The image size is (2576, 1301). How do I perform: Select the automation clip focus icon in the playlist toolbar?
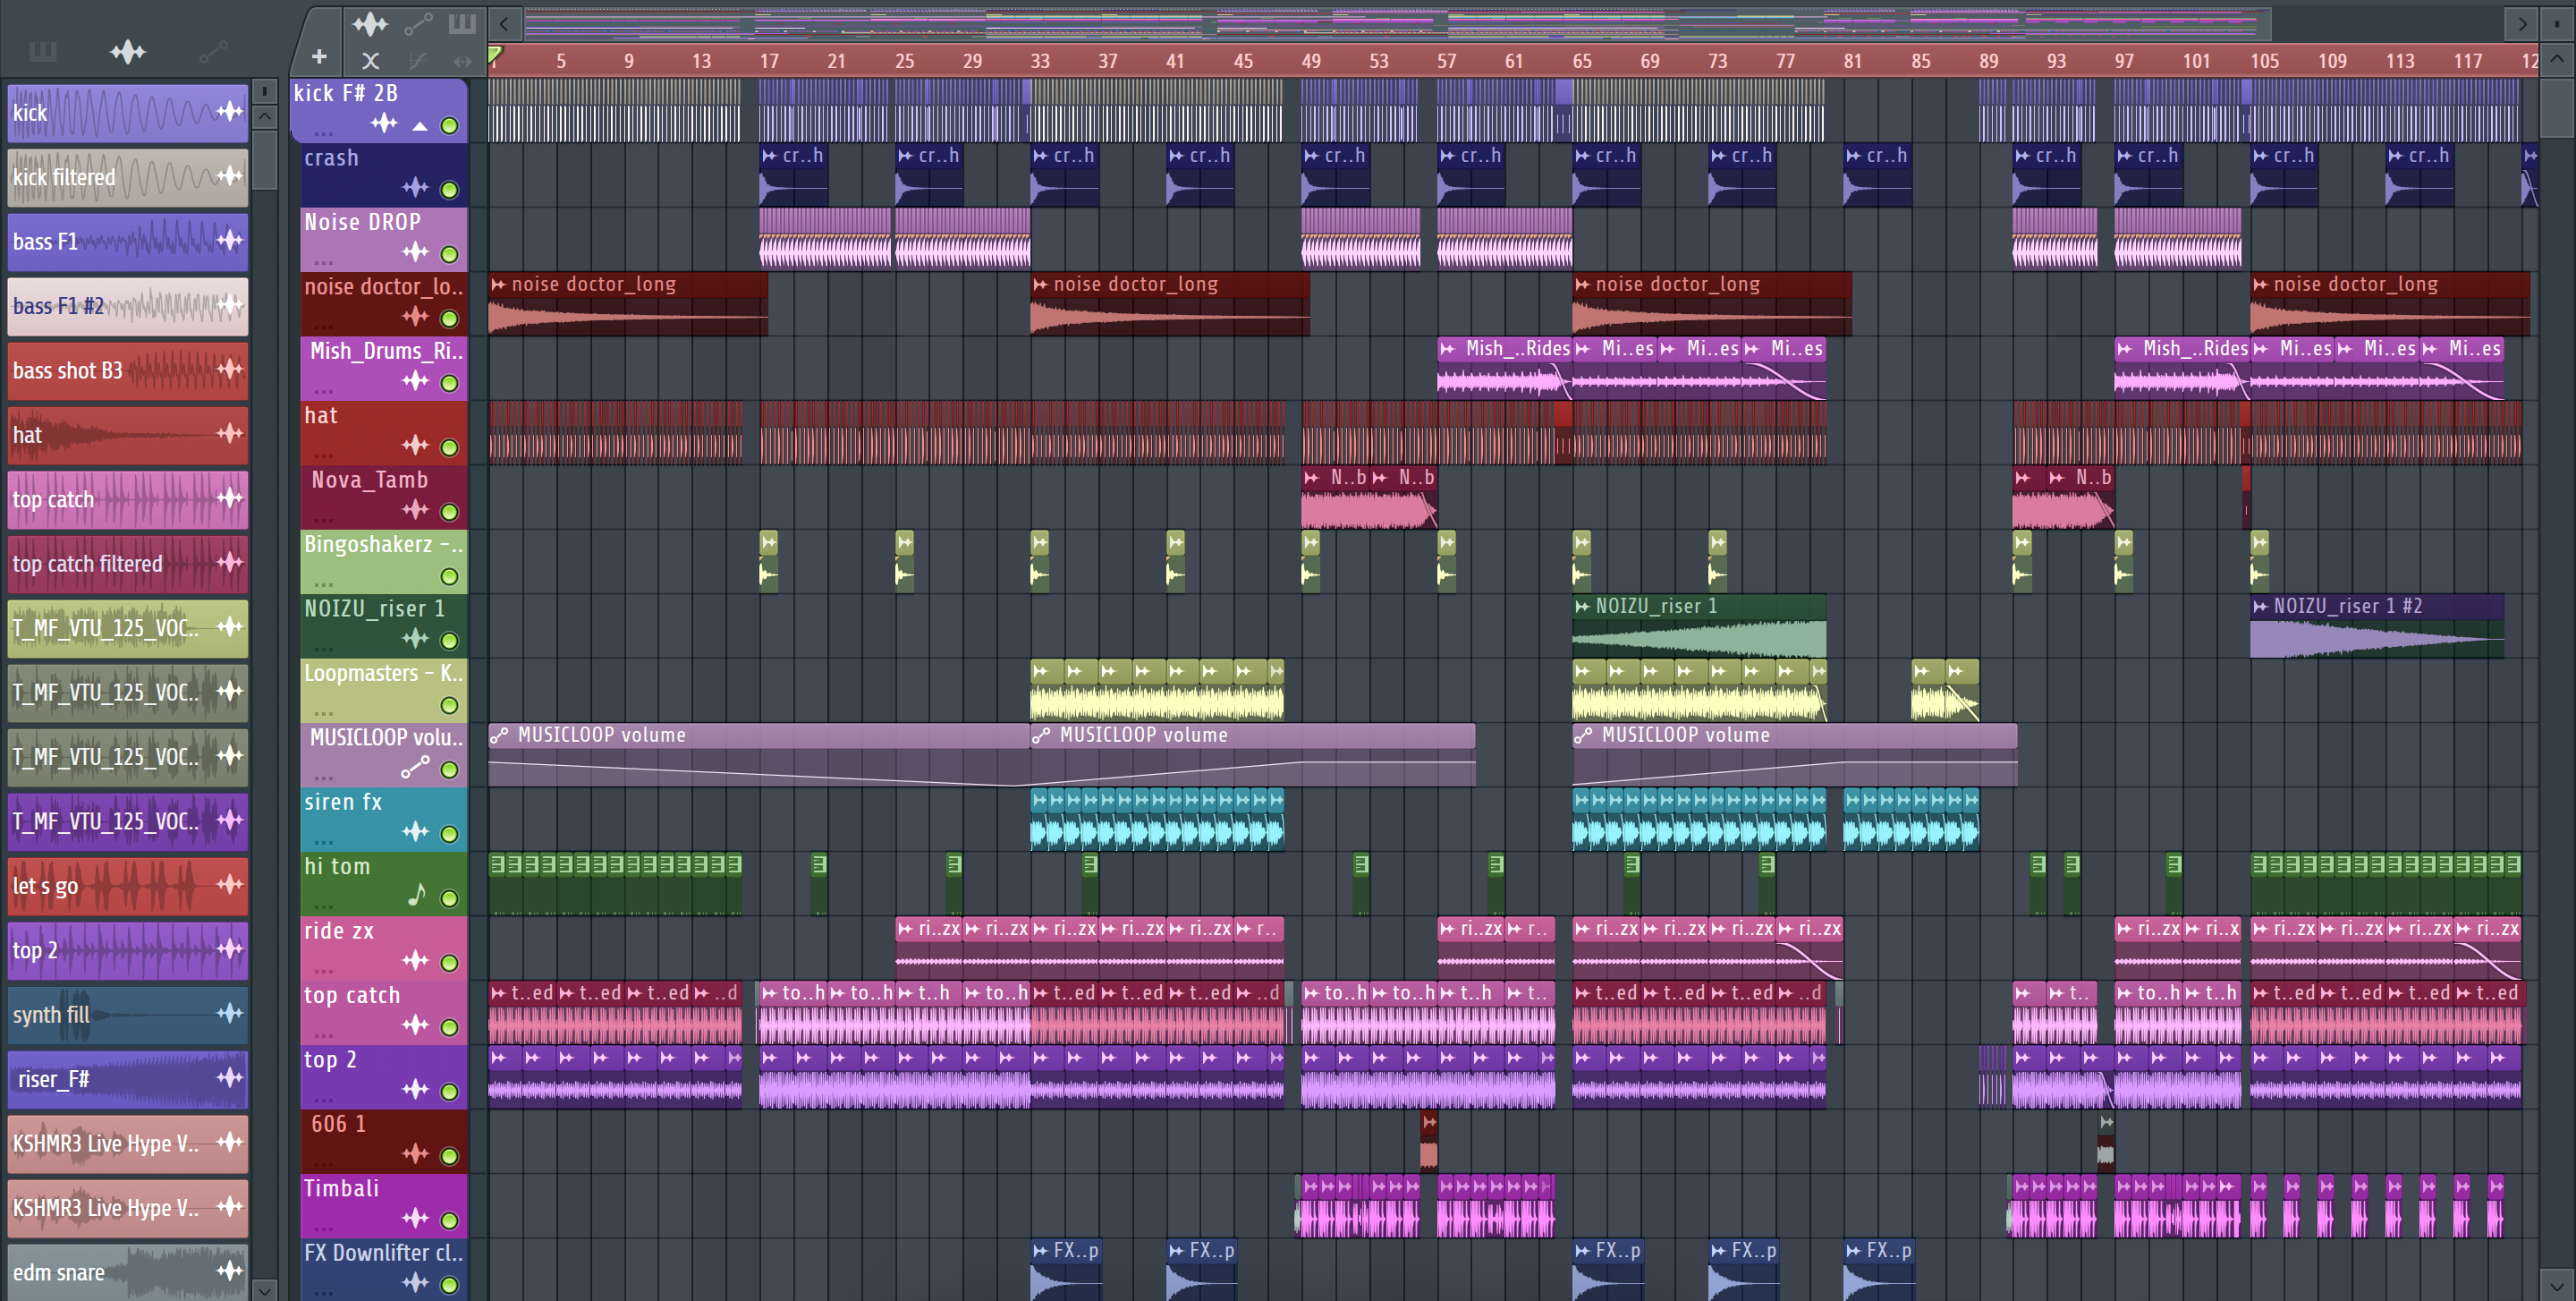click(418, 24)
